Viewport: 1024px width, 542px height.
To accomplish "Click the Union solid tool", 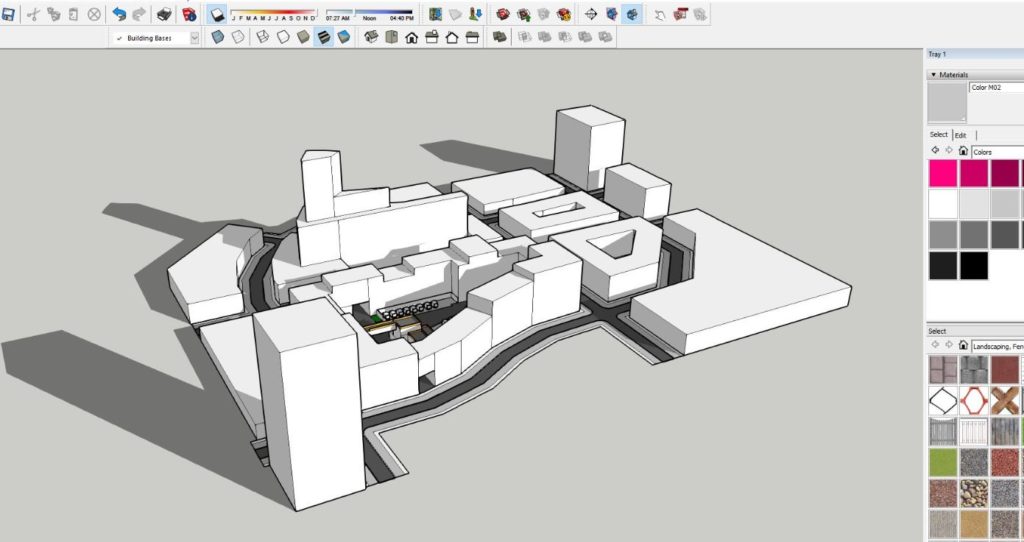I will click(x=545, y=37).
